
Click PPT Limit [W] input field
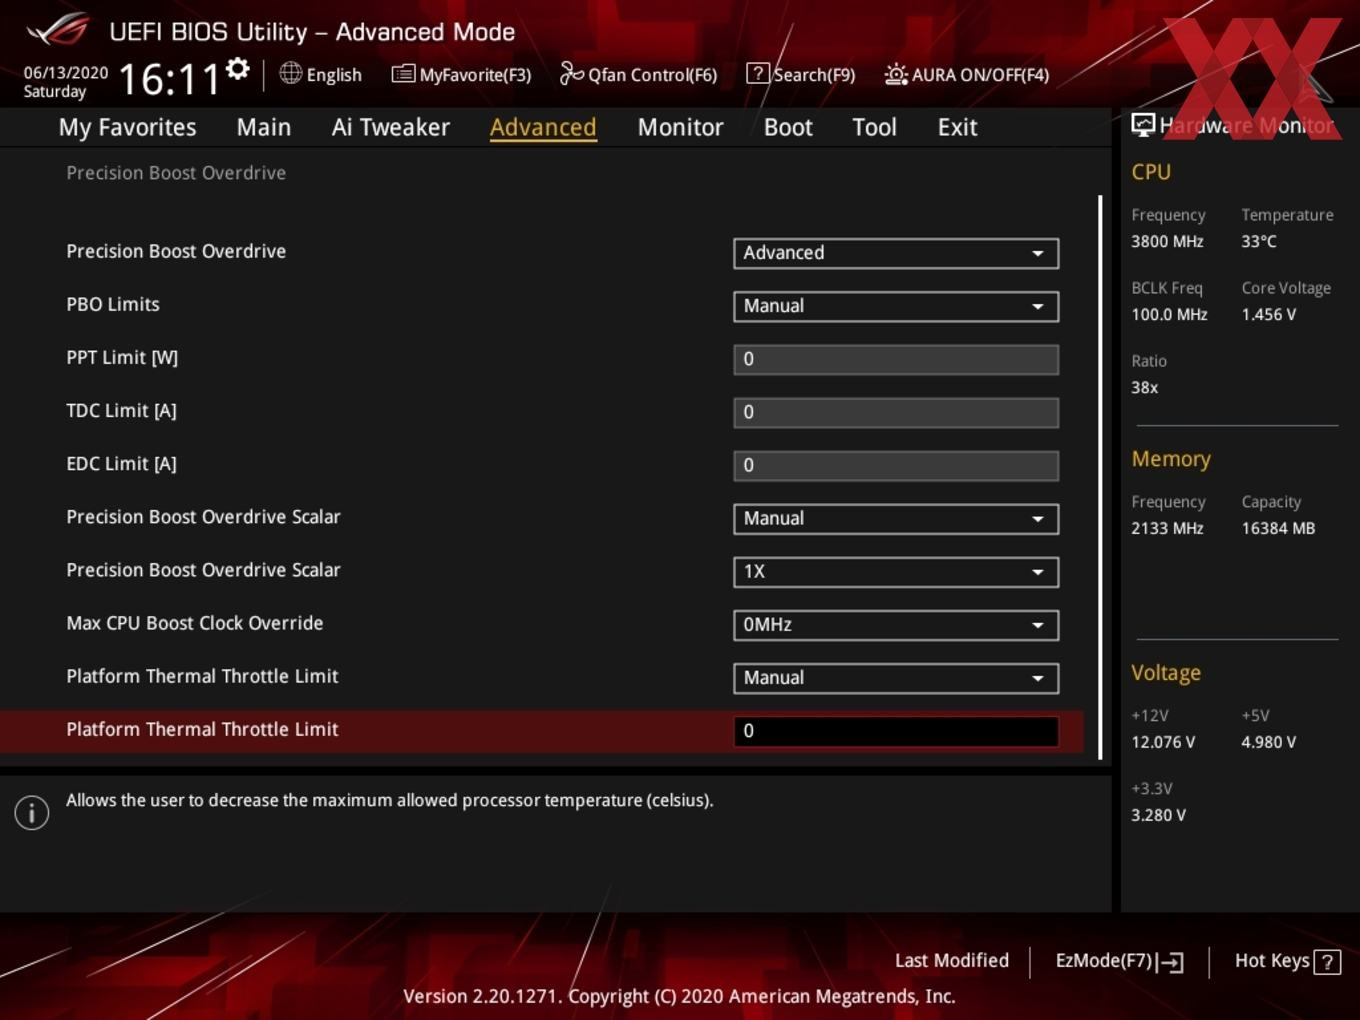896,359
